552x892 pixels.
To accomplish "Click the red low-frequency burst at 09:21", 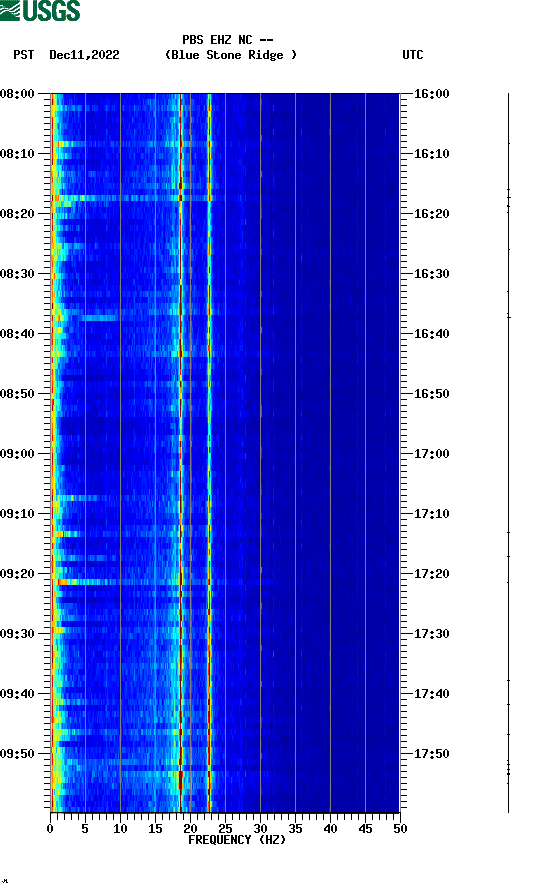I will point(68,582).
